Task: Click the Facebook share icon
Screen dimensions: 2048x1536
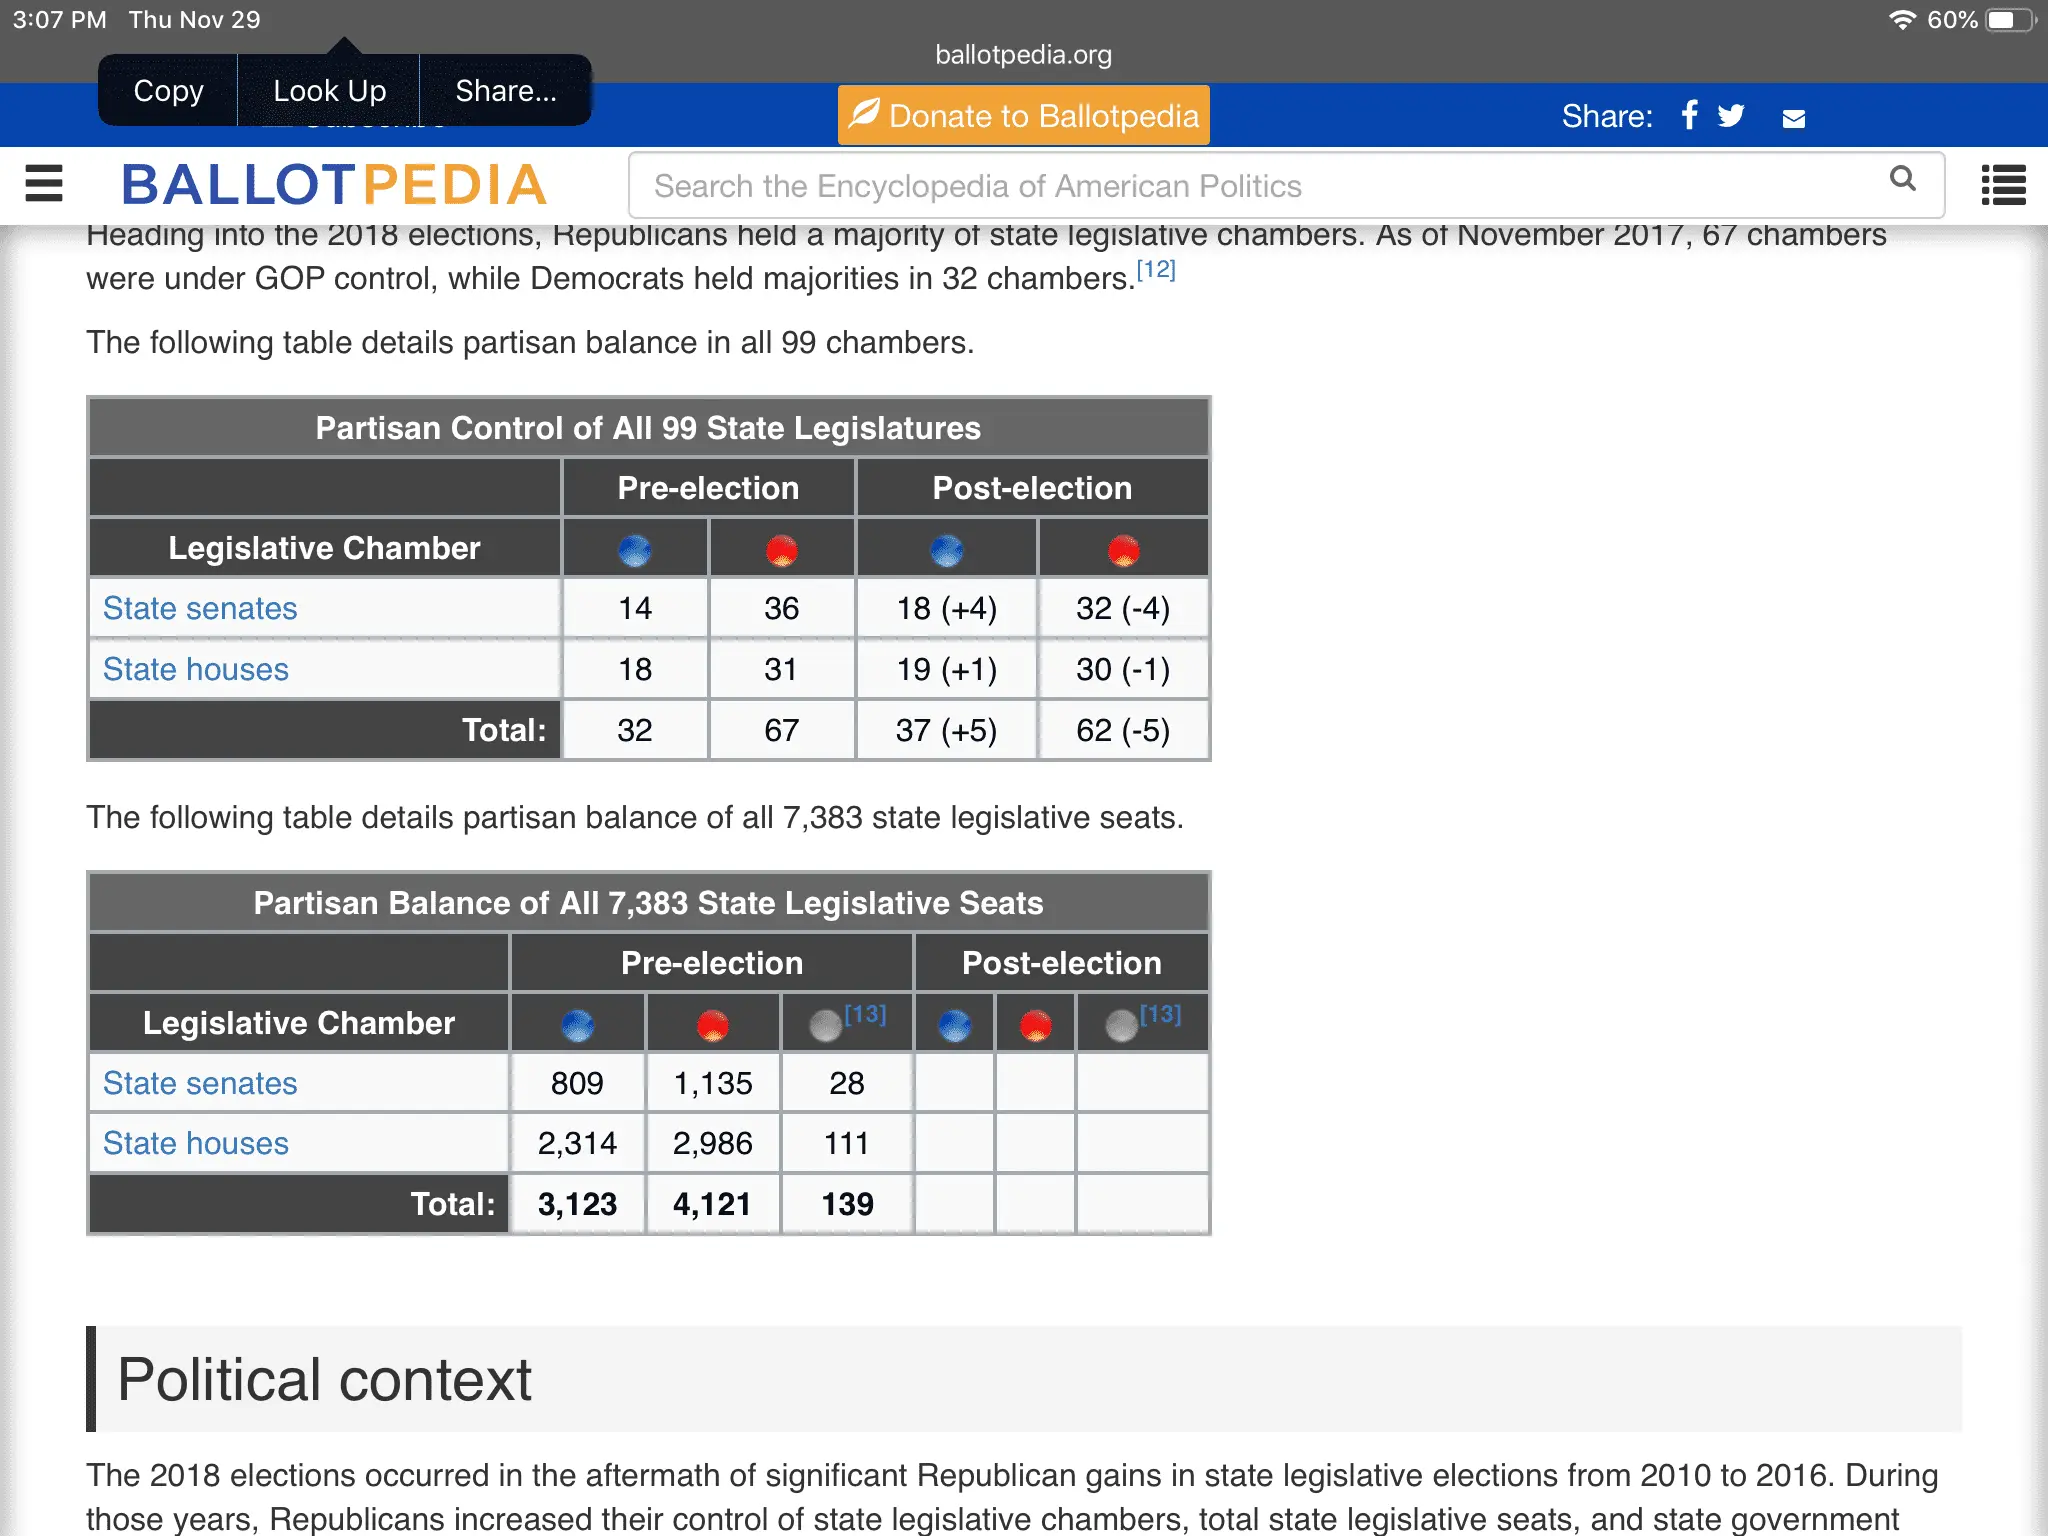Action: [x=1689, y=116]
